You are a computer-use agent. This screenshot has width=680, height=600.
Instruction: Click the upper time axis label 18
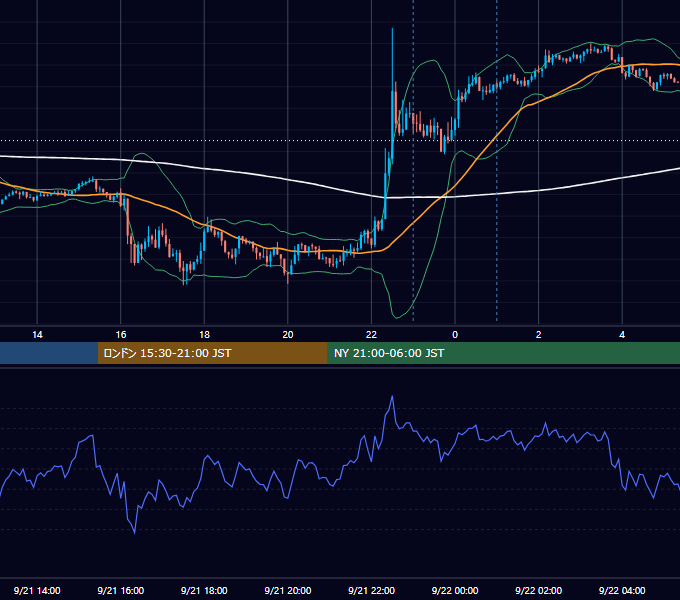click(x=204, y=335)
